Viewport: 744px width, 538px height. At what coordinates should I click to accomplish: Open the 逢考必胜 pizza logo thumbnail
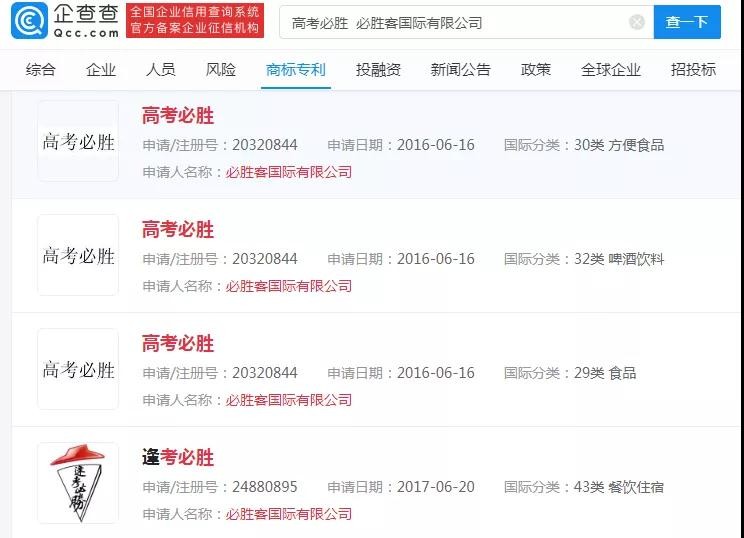pos(78,482)
